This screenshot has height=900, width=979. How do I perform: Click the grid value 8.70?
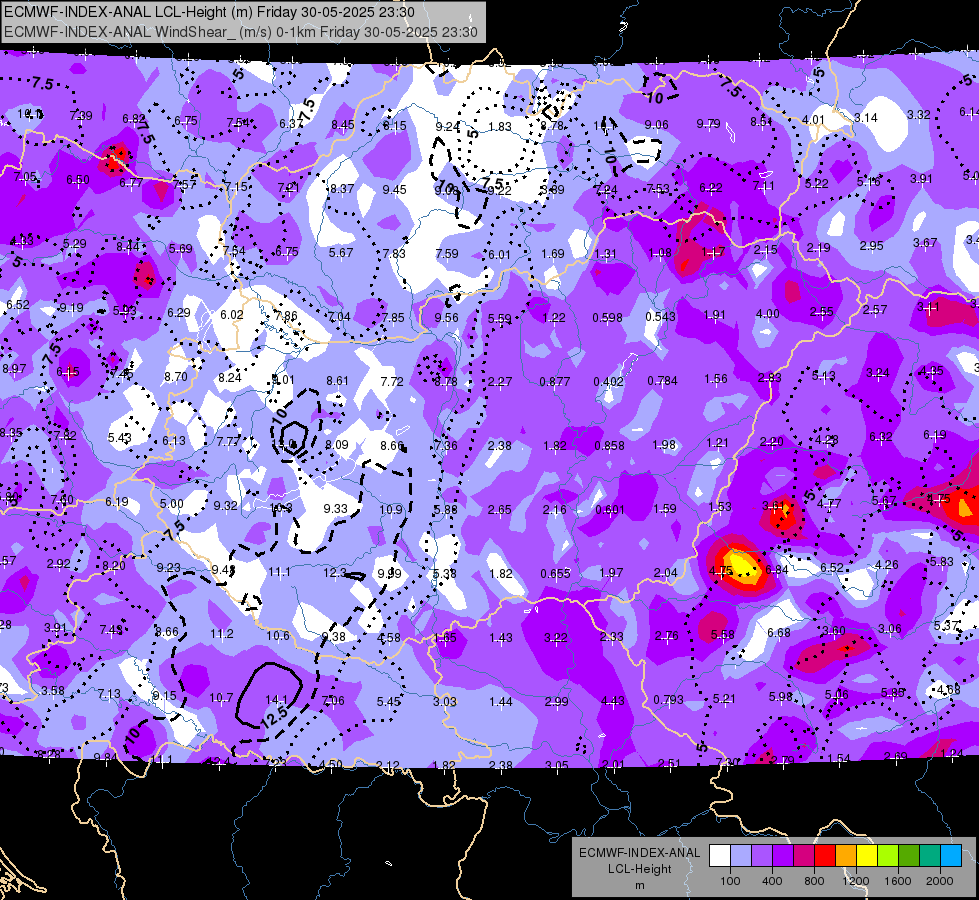[176, 377]
